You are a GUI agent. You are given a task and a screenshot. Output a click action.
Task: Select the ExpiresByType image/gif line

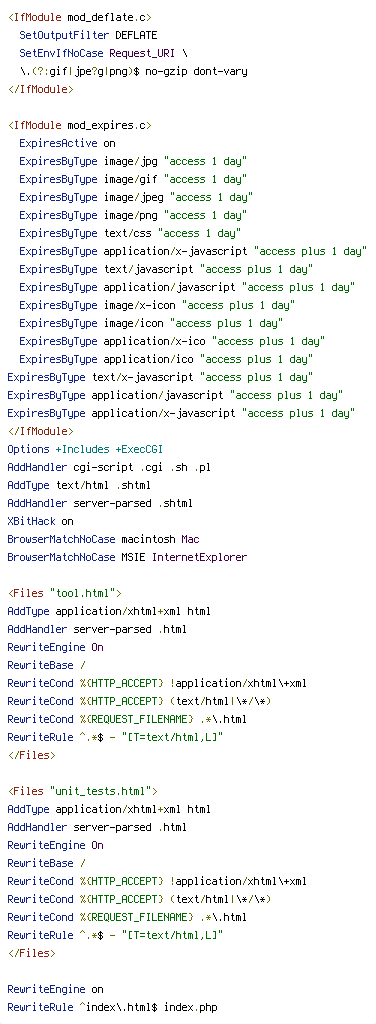pos(133,179)
